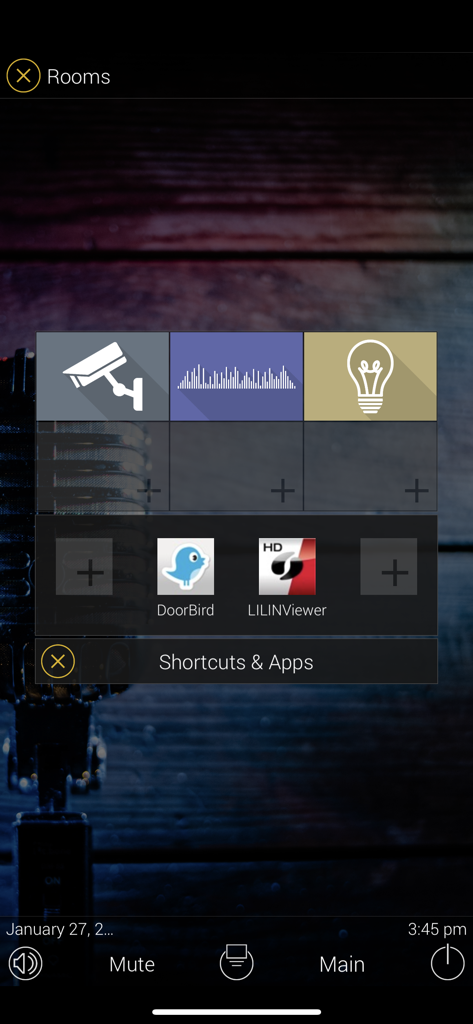The image size is (473, 1024).
Task: Open the security camera tile
Action: point(103,376)
